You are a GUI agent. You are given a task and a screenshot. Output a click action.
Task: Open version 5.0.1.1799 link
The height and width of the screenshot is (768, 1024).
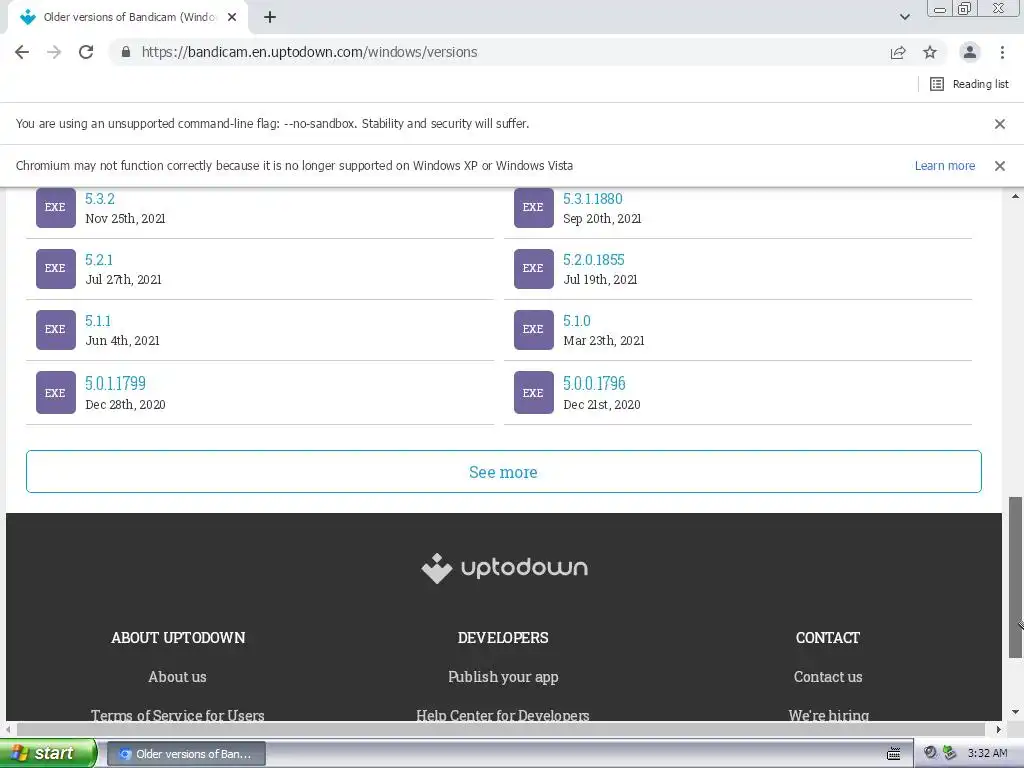116,383
